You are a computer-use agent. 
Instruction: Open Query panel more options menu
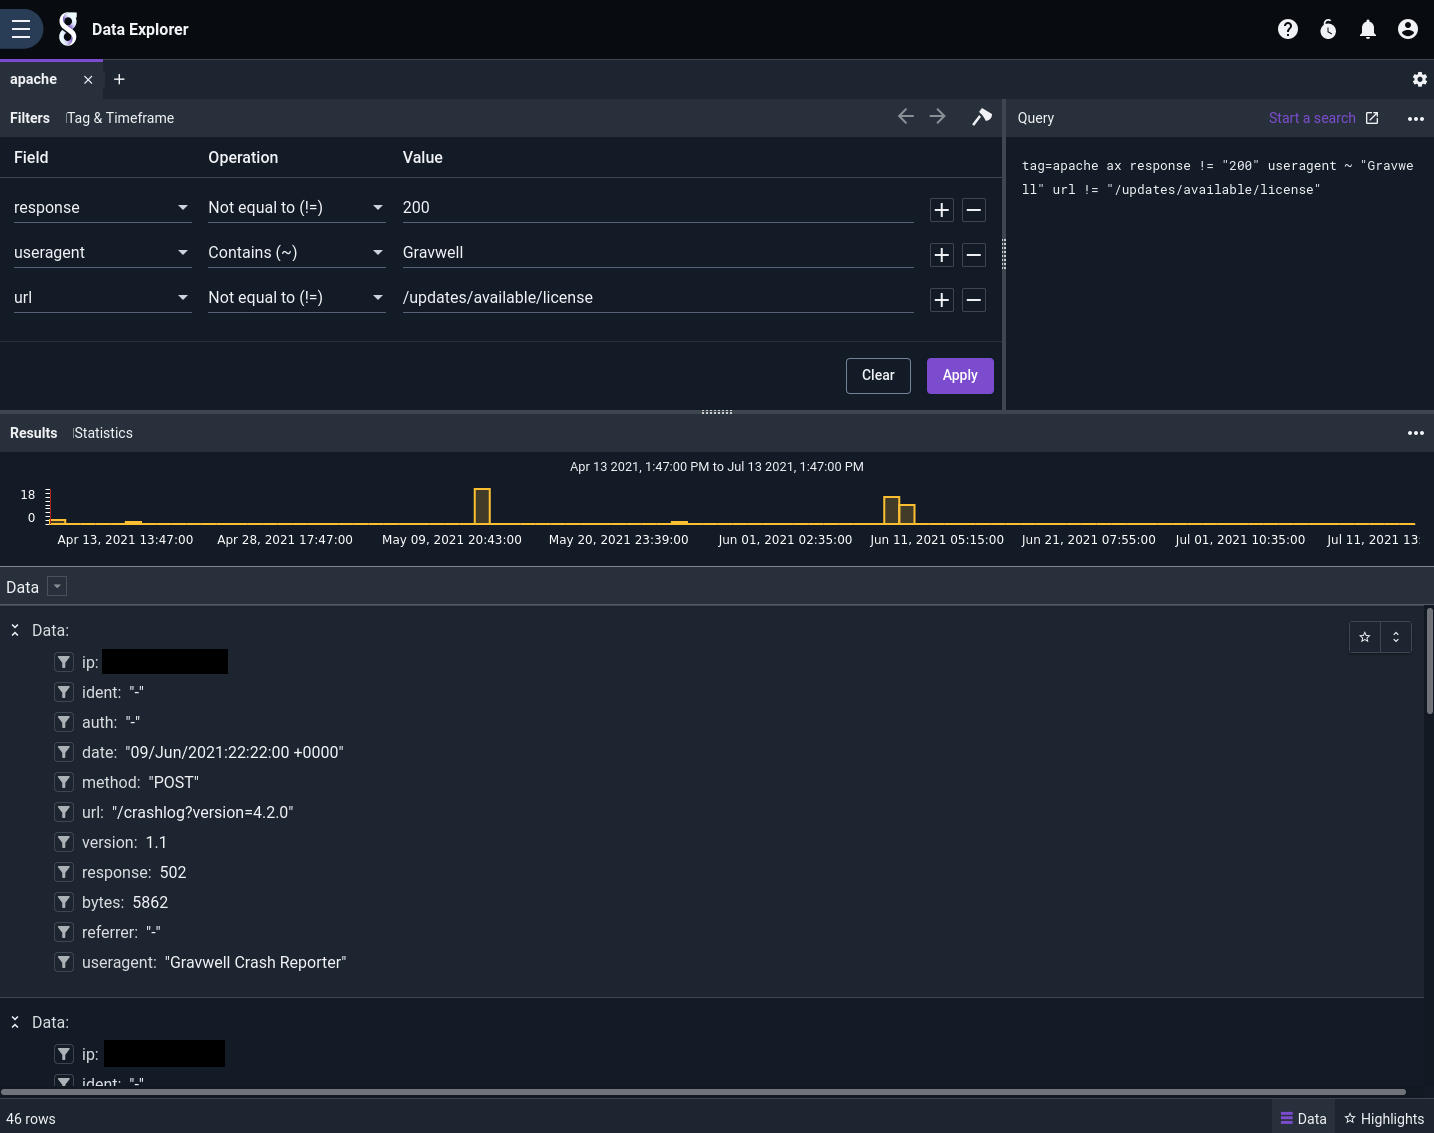(1416, 118)
